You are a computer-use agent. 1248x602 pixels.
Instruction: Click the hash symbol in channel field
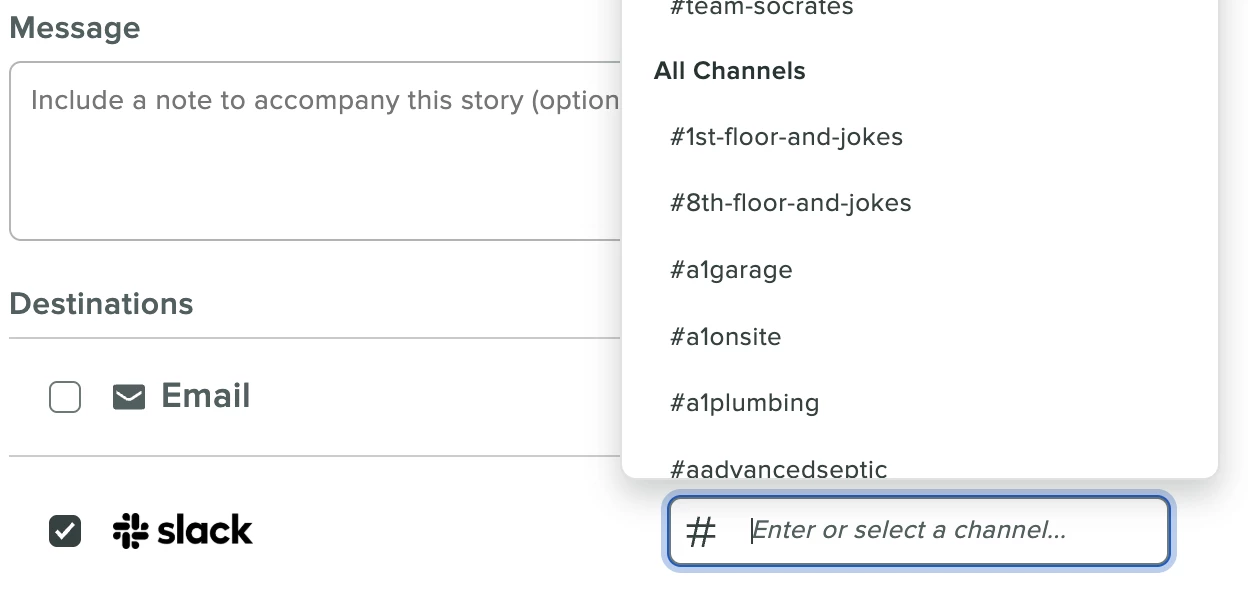click(x=701, y=531)
